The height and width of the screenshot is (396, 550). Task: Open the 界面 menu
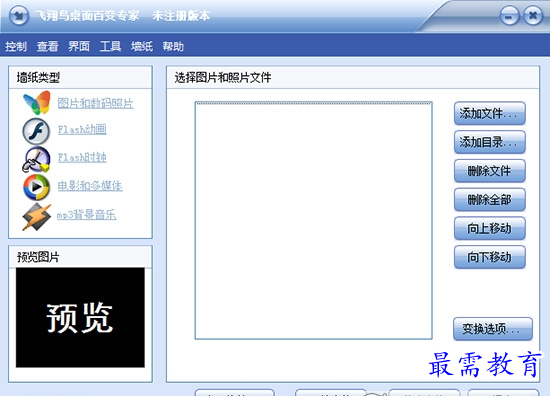[x=79, y=46]
